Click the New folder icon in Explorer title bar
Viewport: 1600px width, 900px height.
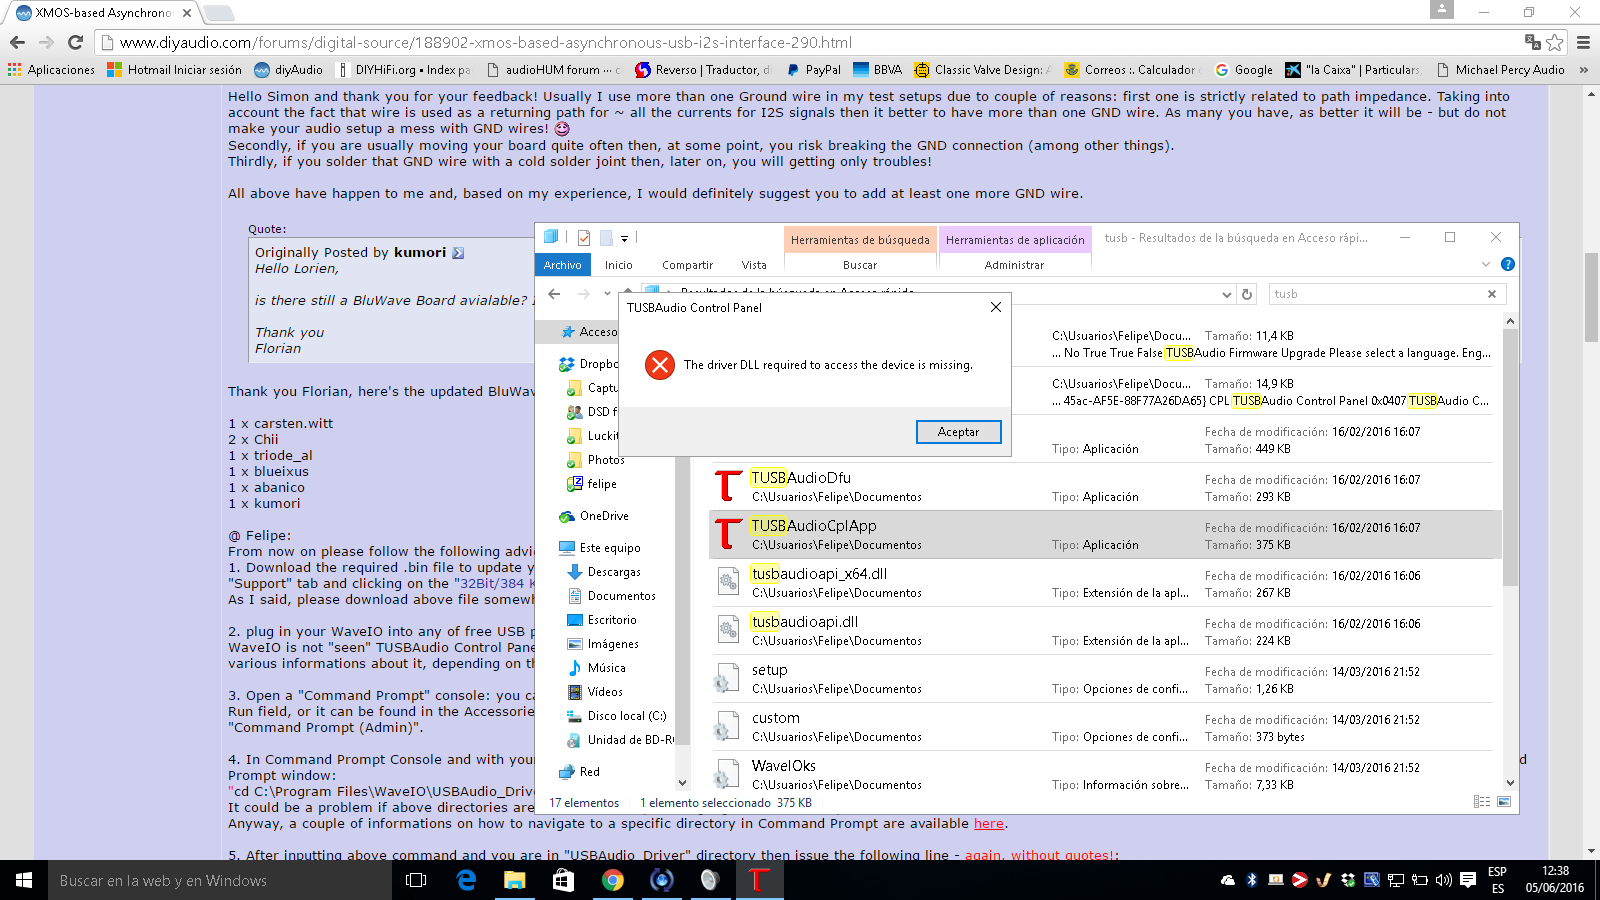(x=606, y=238)
